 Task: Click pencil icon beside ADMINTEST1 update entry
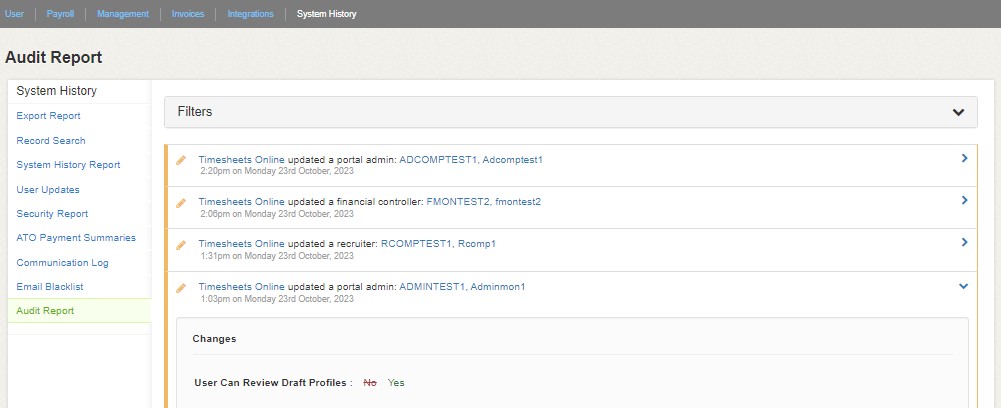[x=181, y=287]
